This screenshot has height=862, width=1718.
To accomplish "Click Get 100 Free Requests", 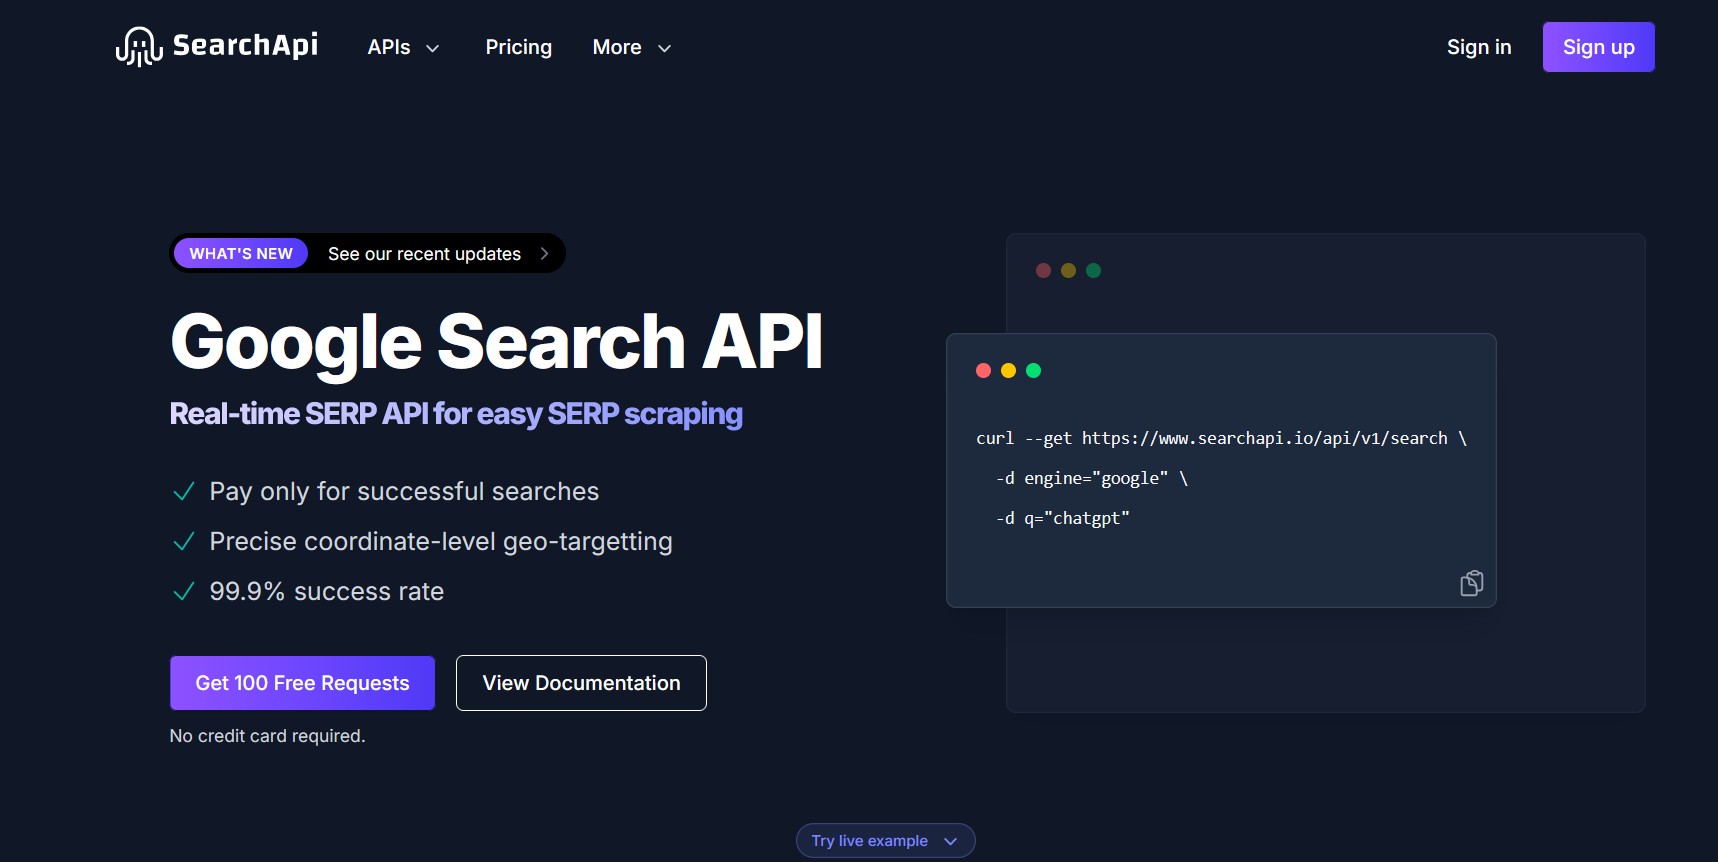I will point(302,683).
